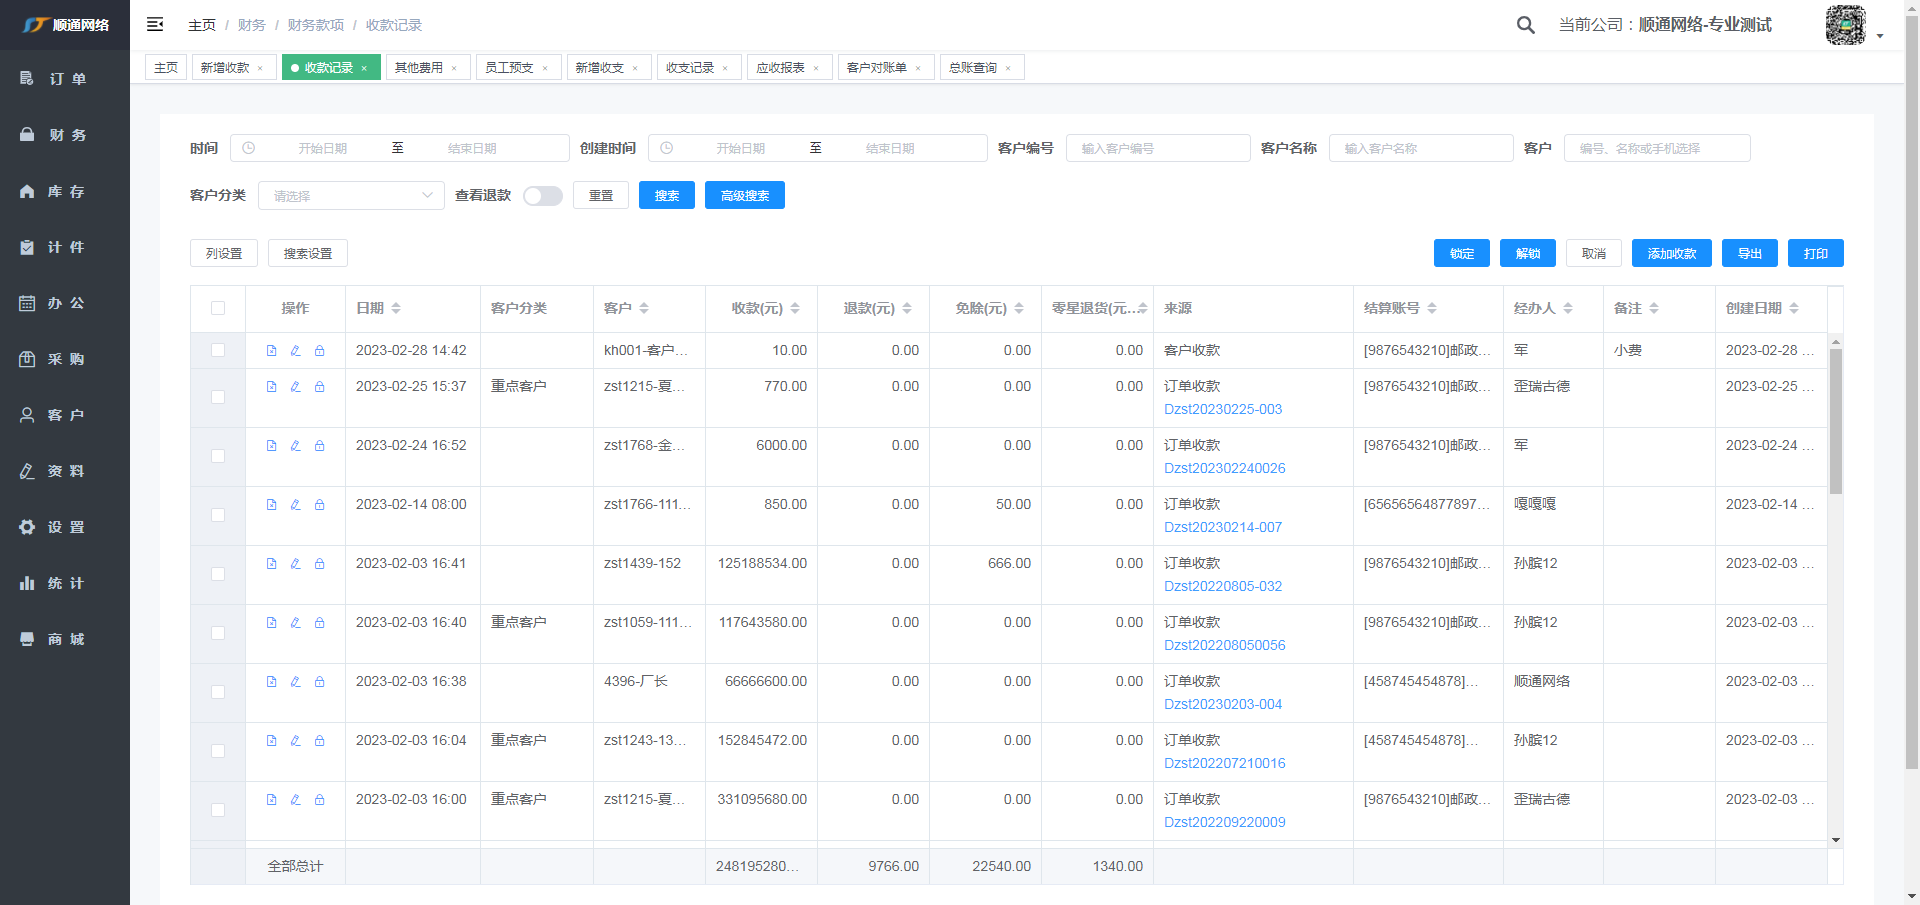Image resolution: width=1920 pixels, height=905 pixels.
Task: Close the 新增收款 tab with its x
Action: click(260, 68)
